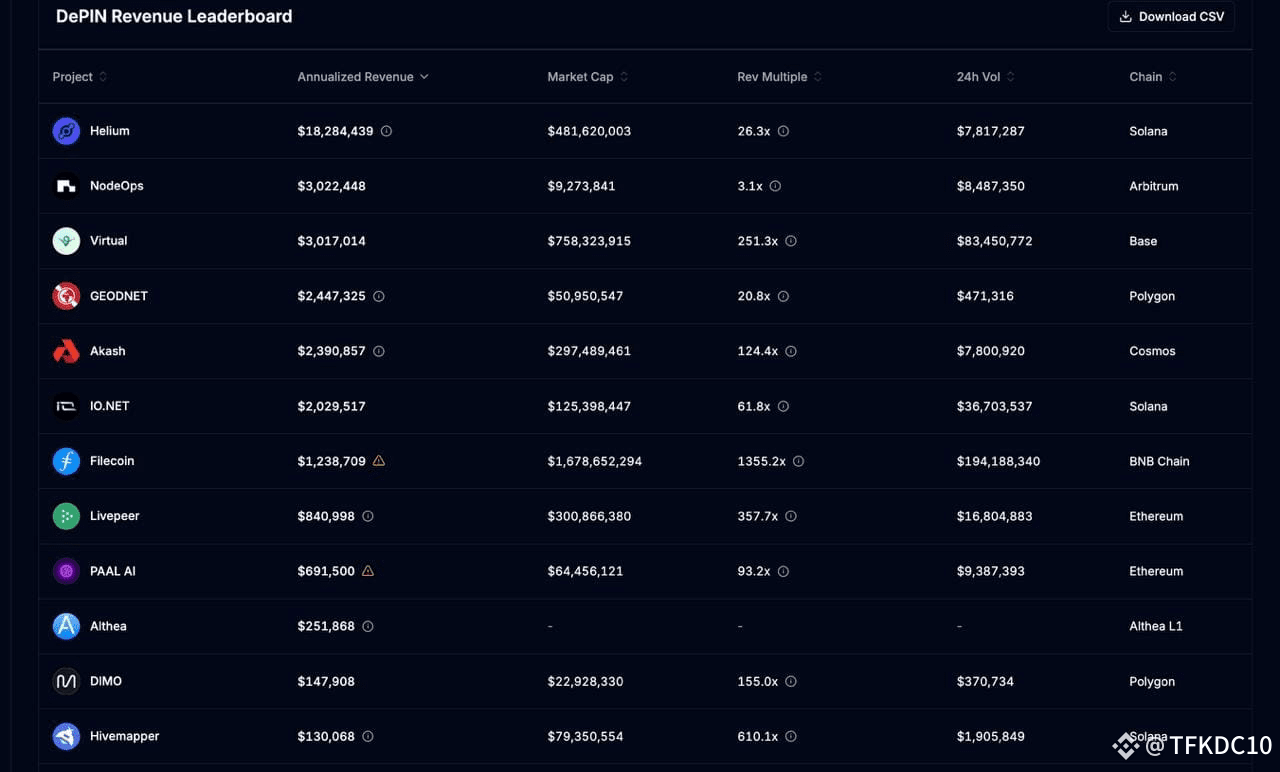This screenshot has width=1280, height=772.
Task: Sort by Annualized Revenue column header
Action: click(x=363, y=77)
